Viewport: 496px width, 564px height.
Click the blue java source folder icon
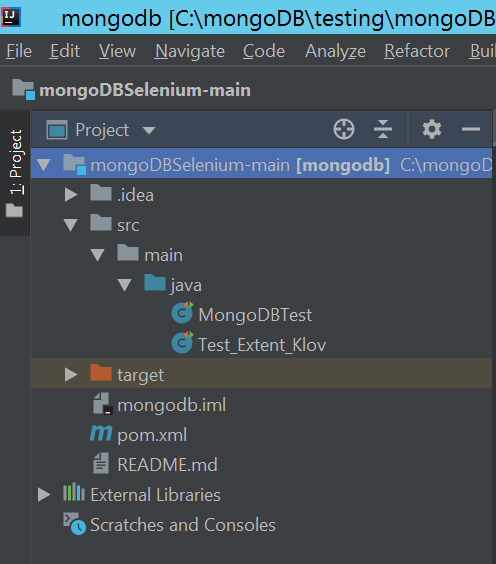pyautogui.click(x=155, y=283)
